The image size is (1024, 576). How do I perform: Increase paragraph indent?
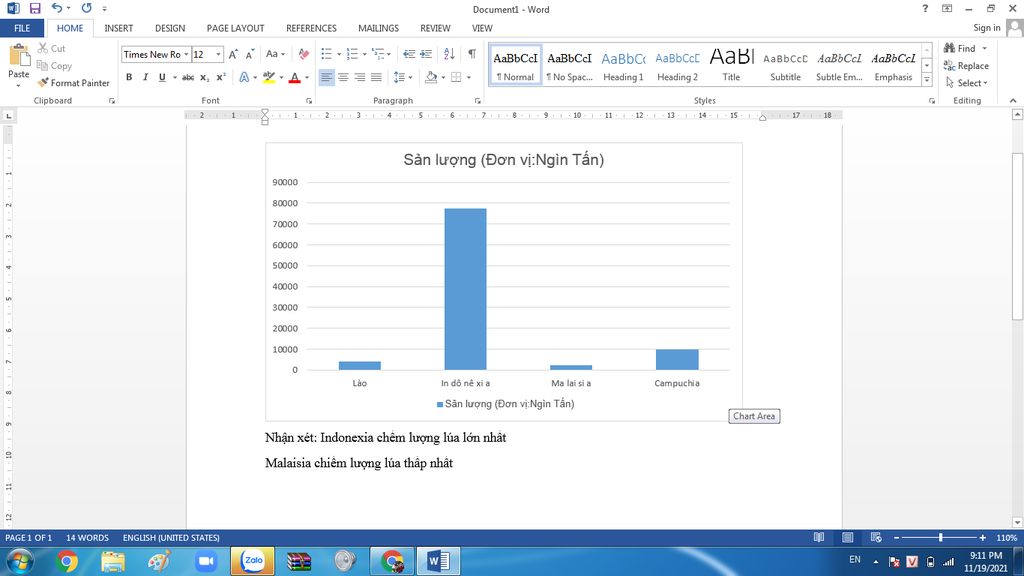426,54
